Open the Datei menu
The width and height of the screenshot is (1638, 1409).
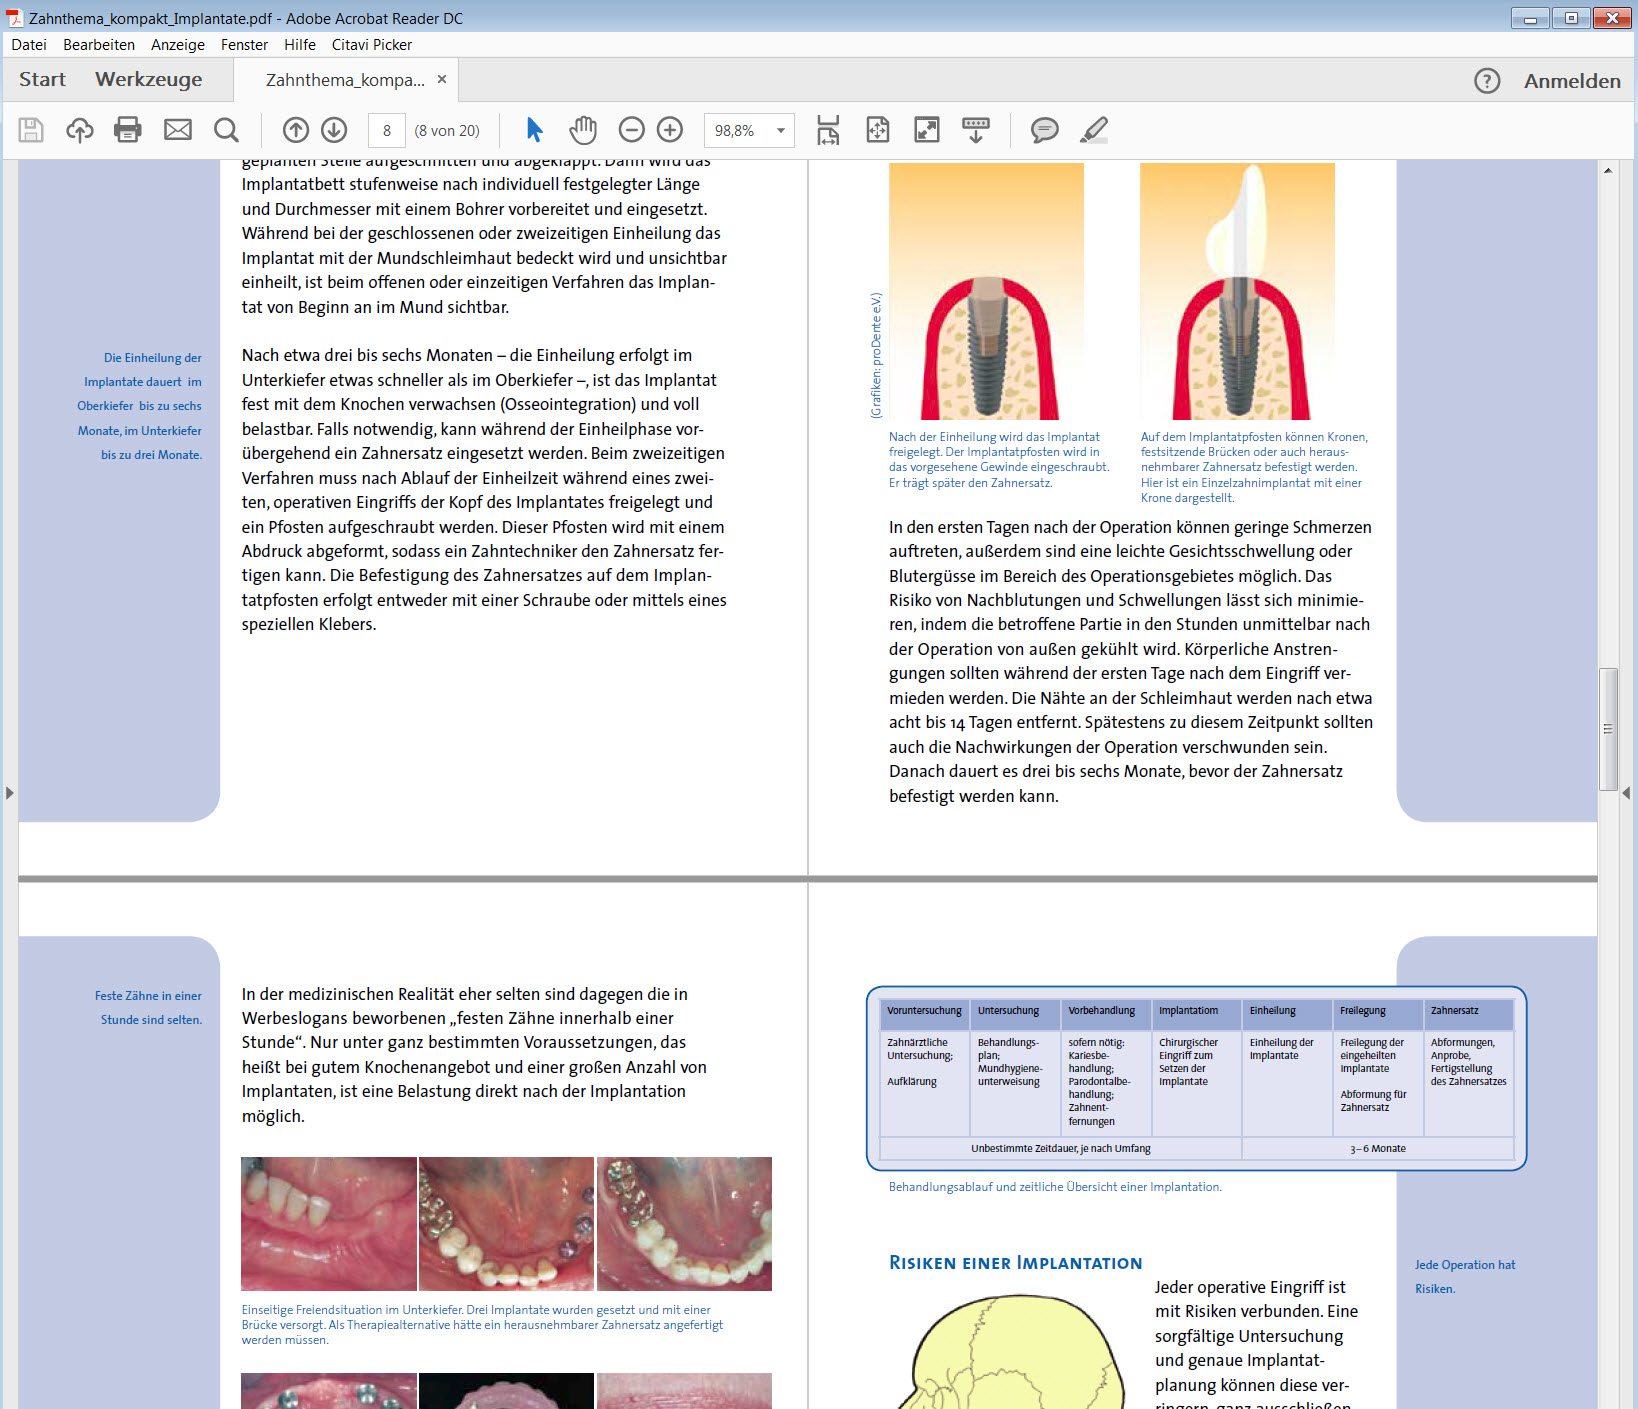tap(29, 45)
